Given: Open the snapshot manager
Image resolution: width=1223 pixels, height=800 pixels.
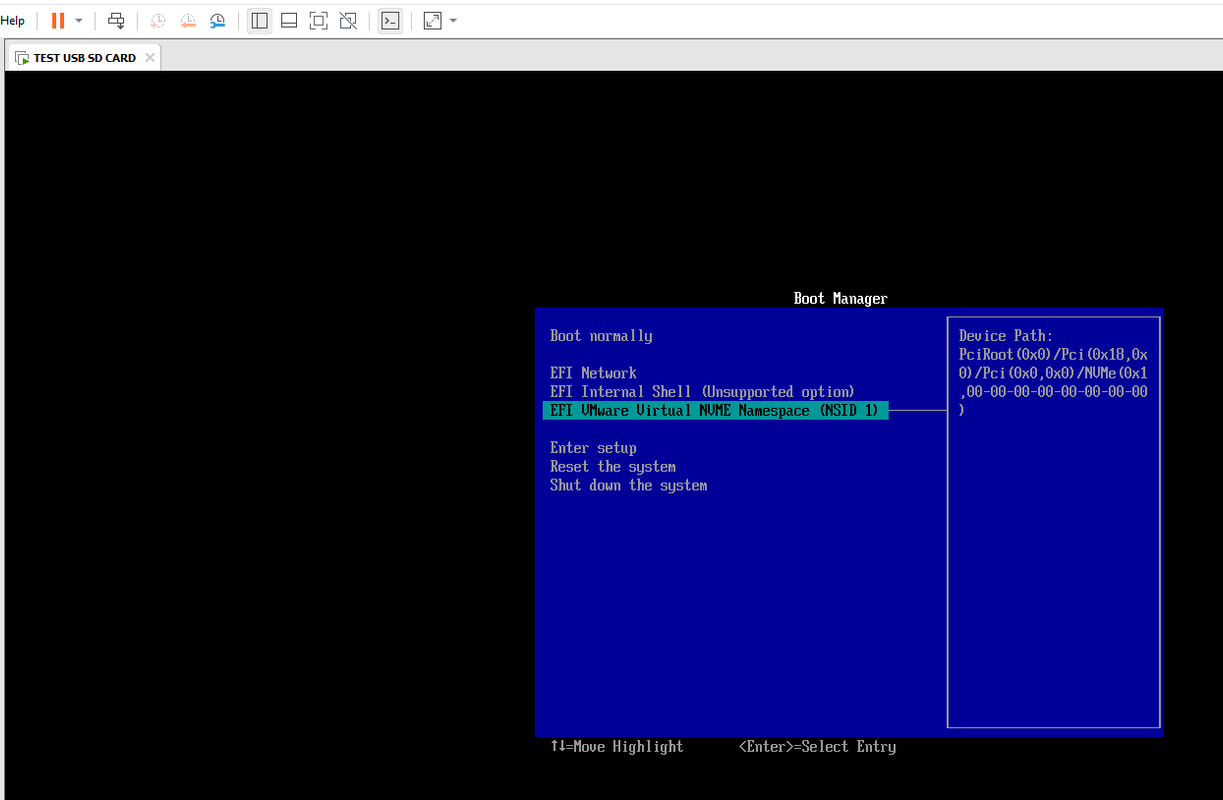Looking at the screenshot, I should tap(218, 21).
